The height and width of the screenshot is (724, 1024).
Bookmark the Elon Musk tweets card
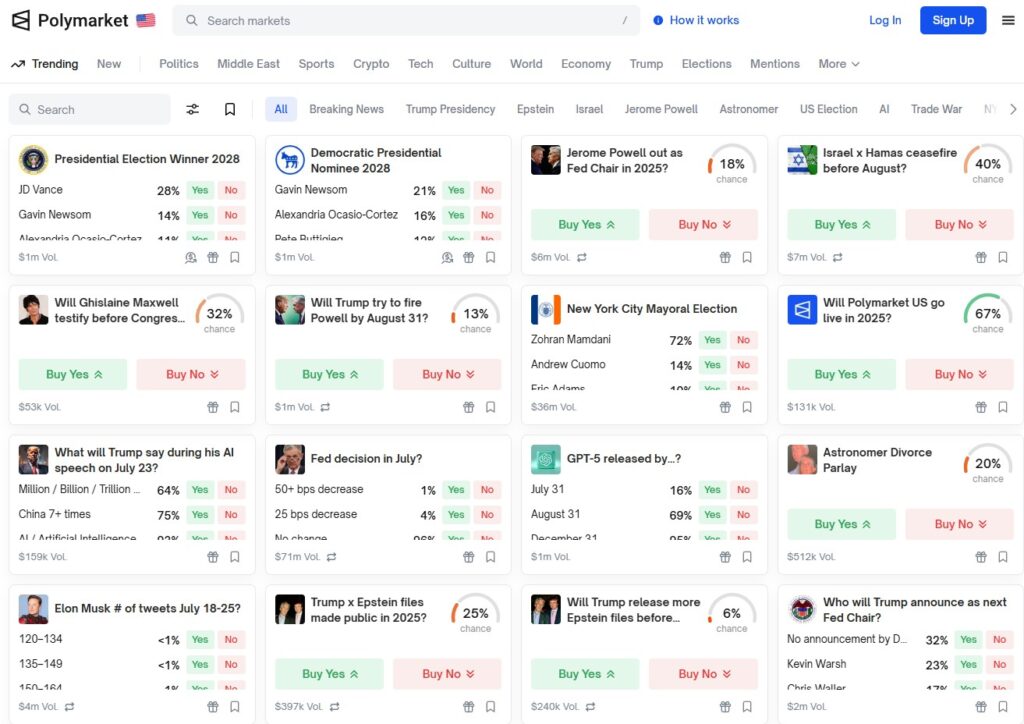coord(234,706)
